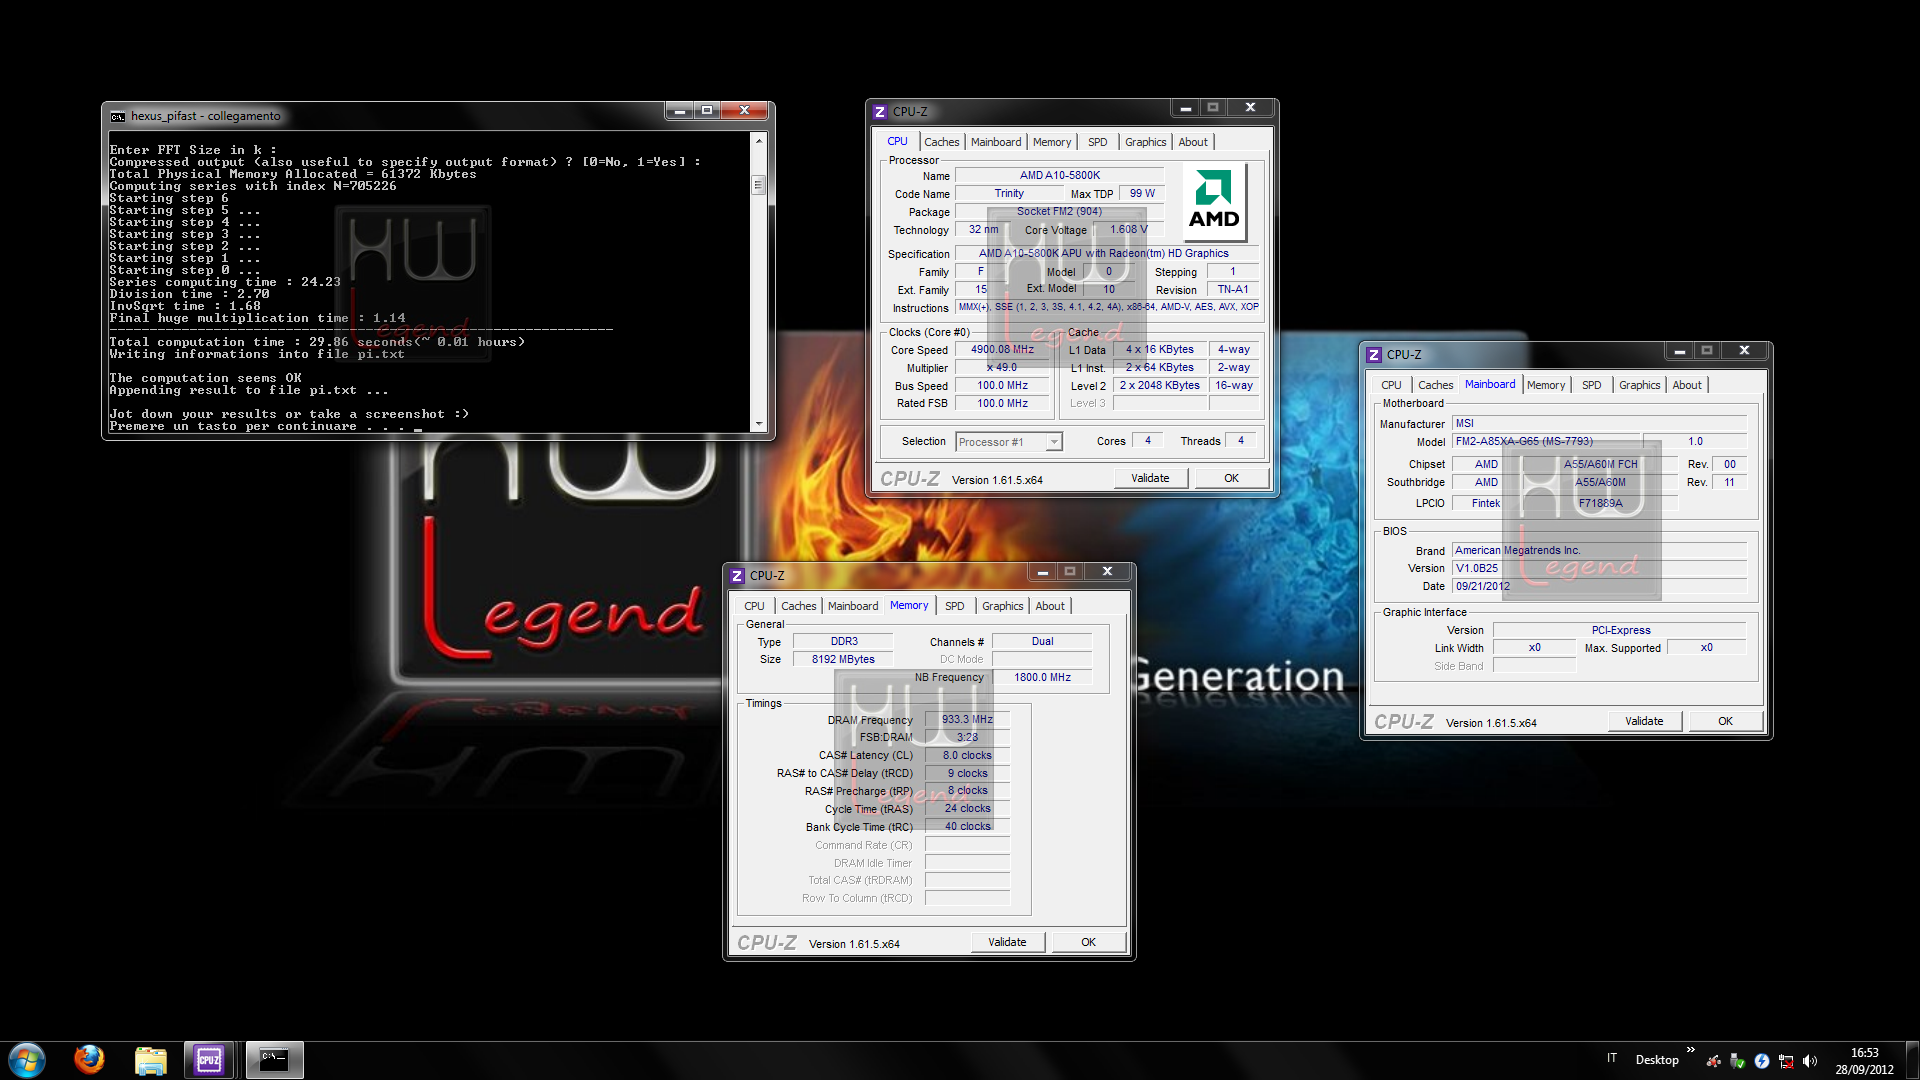Switch Mainboard window to Caches tab

point(1435,385)
